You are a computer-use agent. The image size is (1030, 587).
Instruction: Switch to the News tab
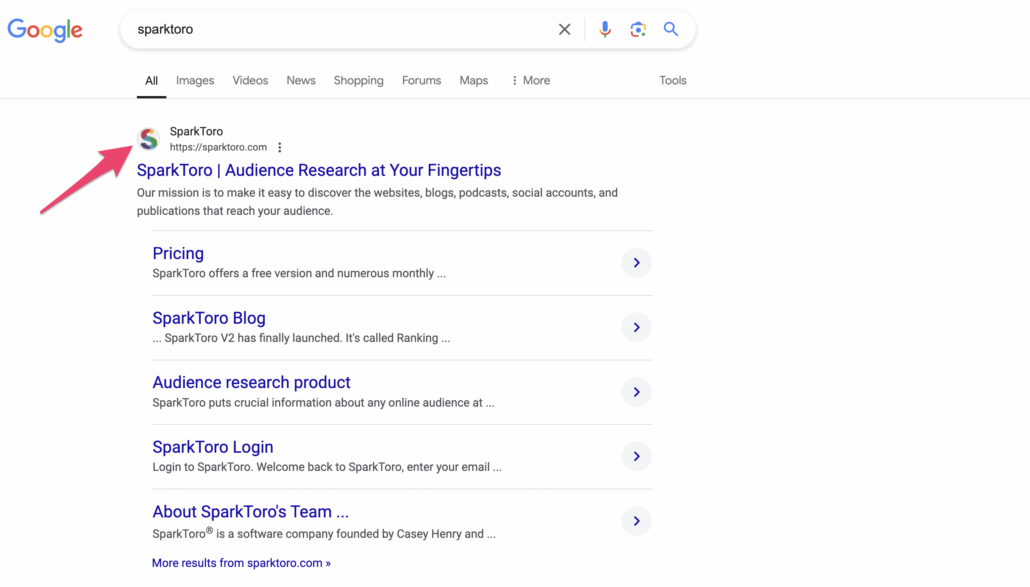point(301,81)
